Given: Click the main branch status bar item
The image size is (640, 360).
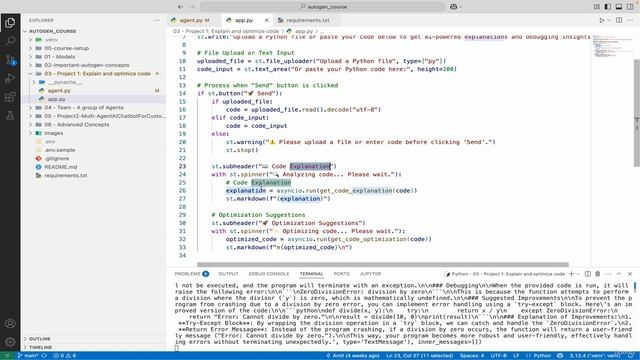Looking at the screenshot, I should pos(28,356).
